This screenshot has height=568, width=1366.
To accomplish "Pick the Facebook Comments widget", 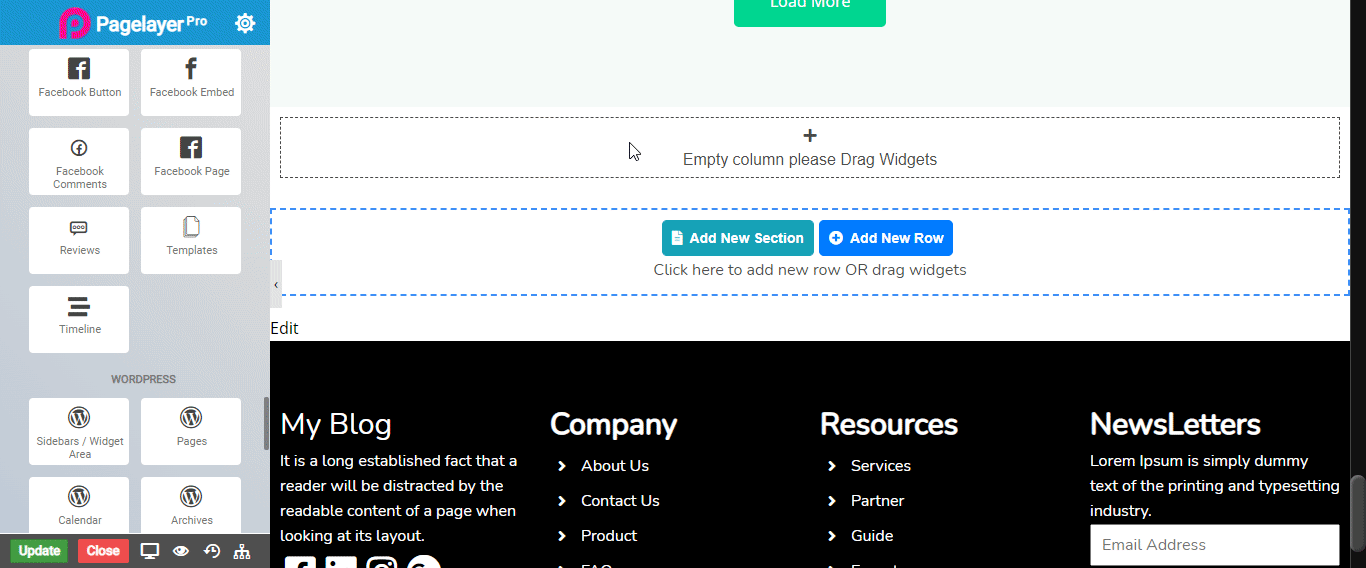I will click(79, 160).
